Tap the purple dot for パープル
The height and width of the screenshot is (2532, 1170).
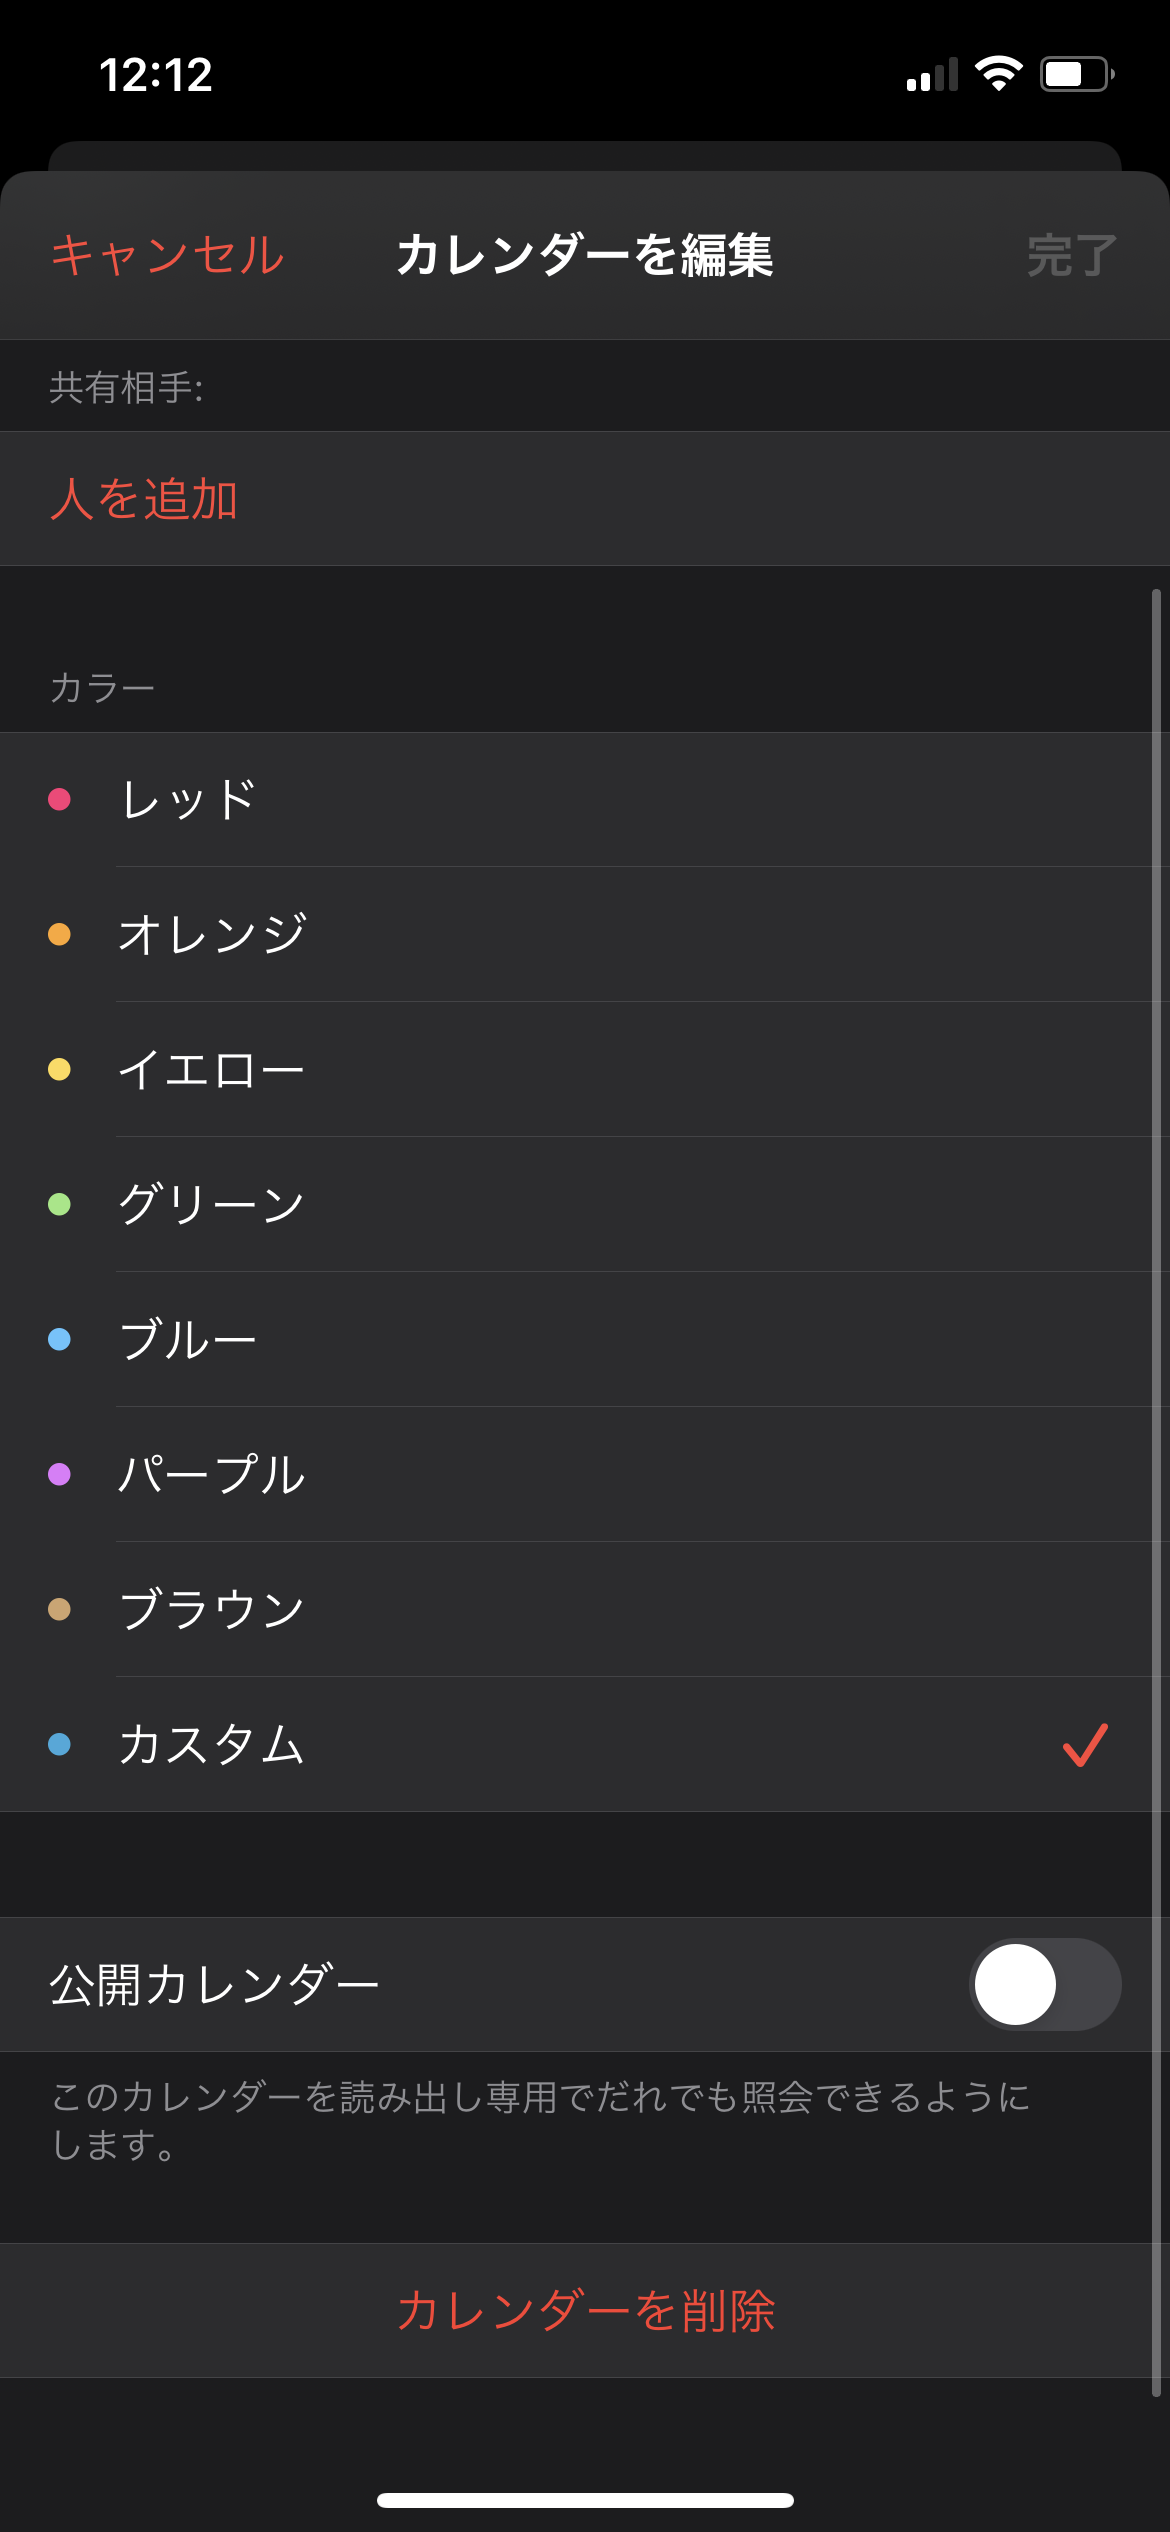pyautogui.click(x=60, y=1475)
